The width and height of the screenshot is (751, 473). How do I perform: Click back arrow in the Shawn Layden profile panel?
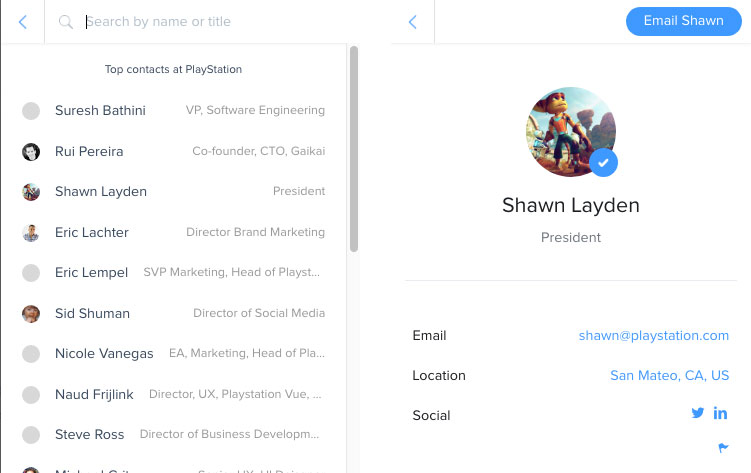pos(412,22)
